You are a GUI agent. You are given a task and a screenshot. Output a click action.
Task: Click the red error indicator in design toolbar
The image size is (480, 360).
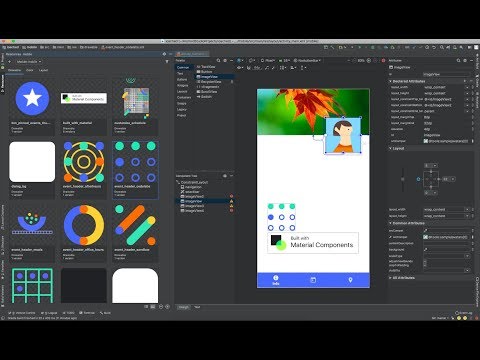383,61
